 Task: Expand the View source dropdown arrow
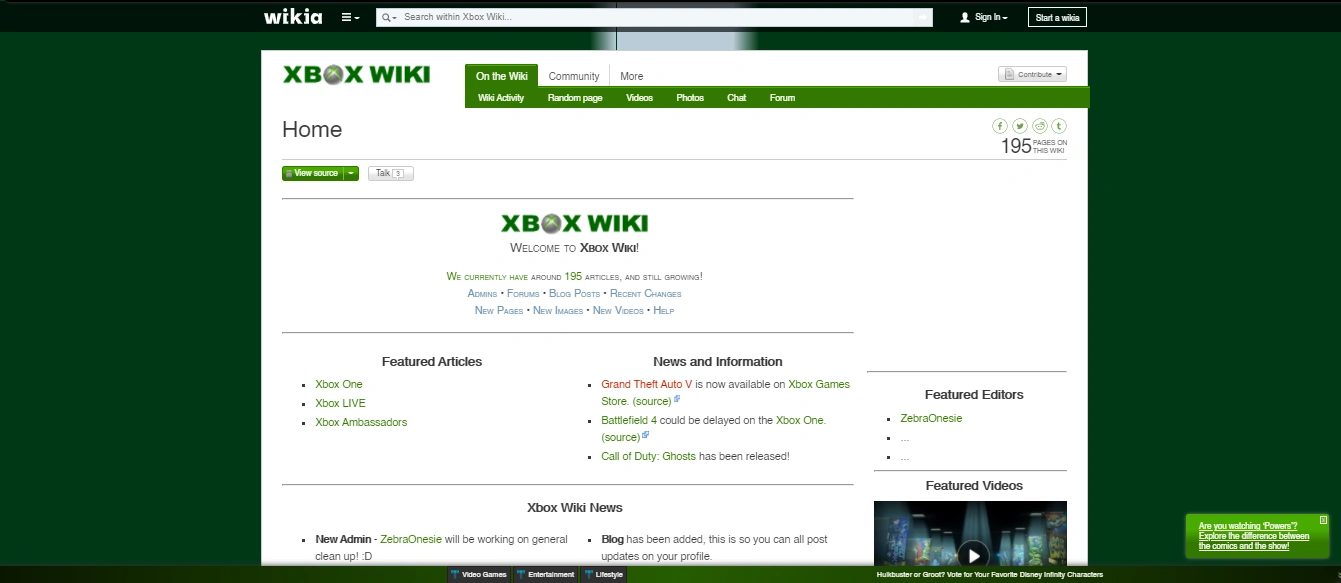[351, 173]
